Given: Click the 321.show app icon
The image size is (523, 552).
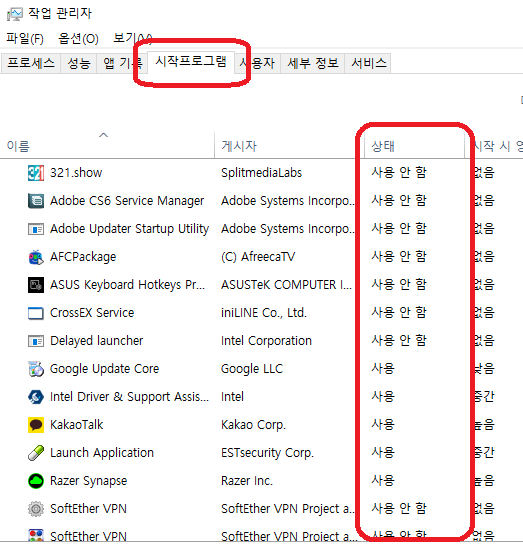Looking at the screenshot, I should [36, 173].
